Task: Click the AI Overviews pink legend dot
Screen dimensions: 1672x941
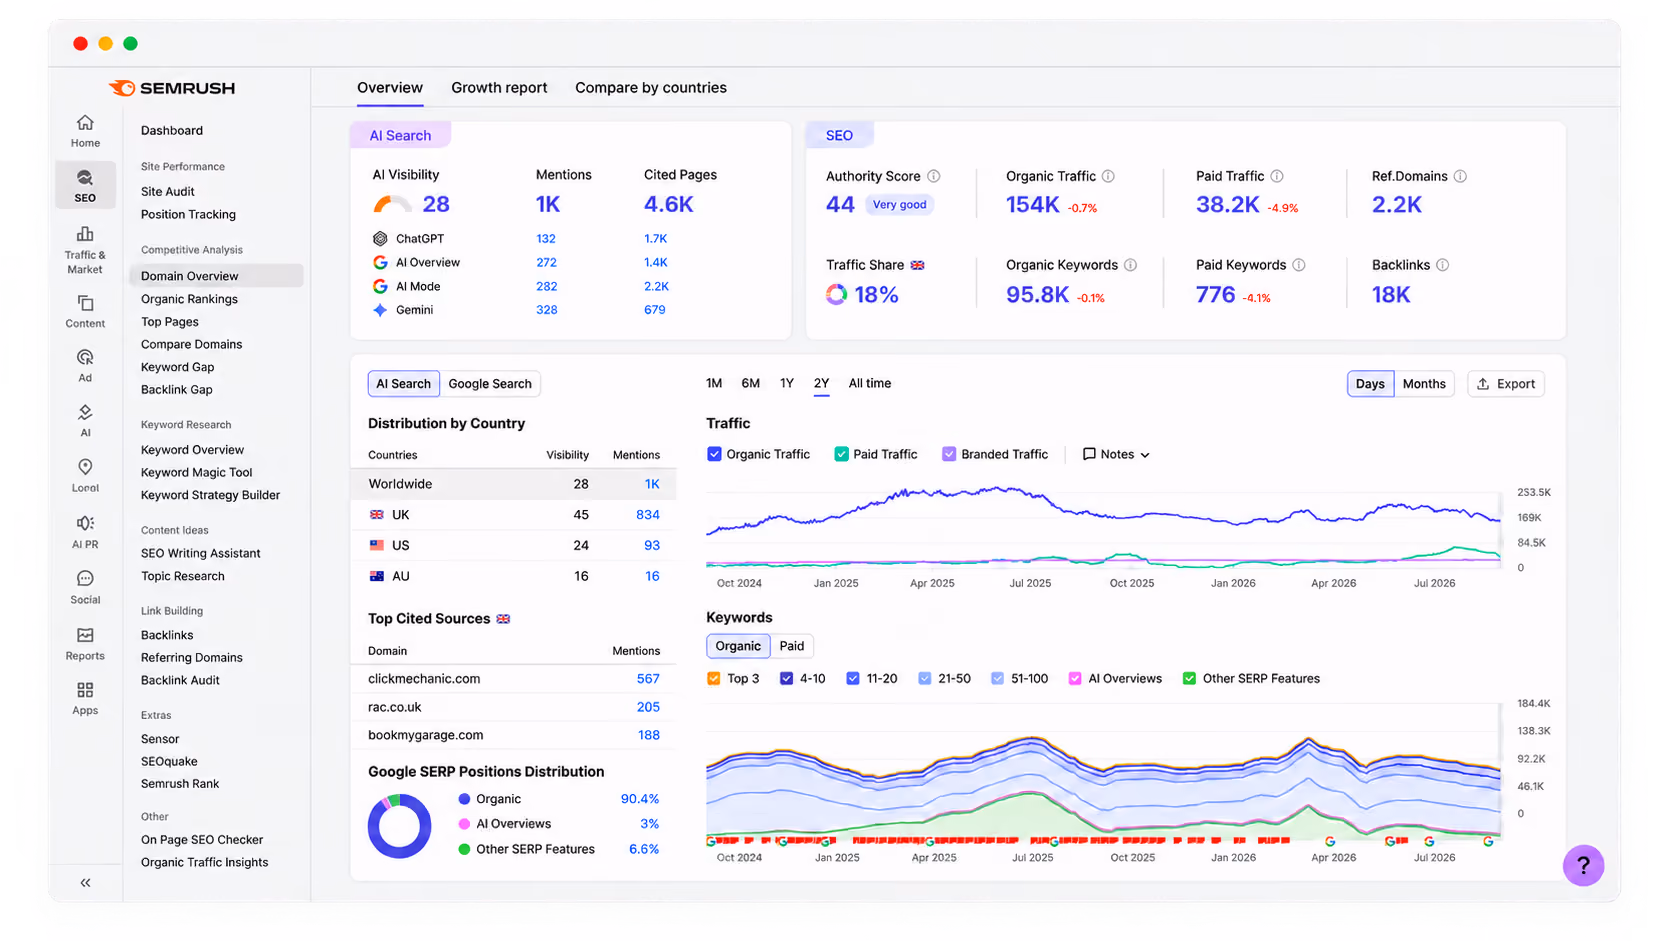Action: pos(464,824)
